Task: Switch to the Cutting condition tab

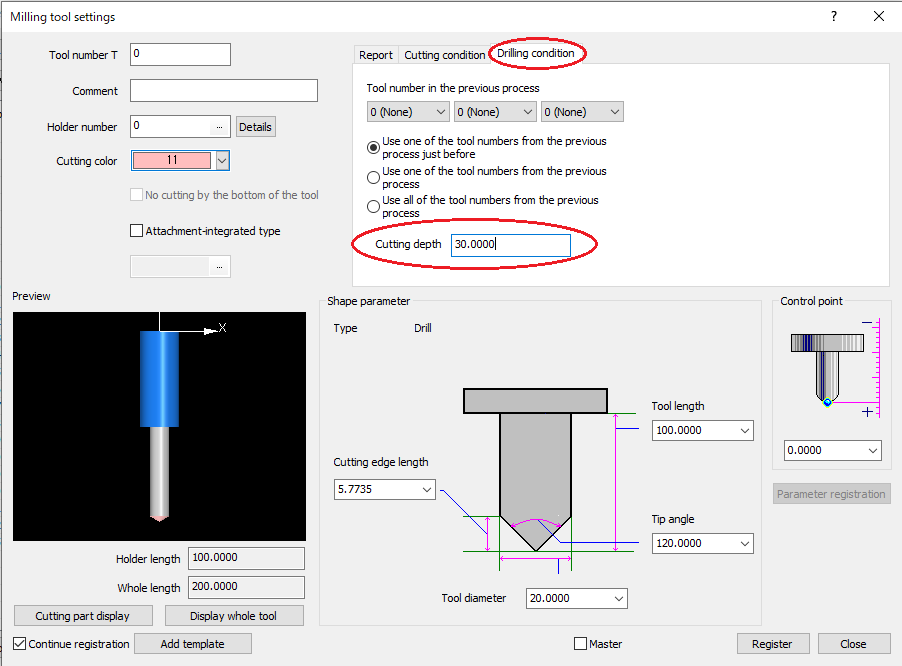Action: coord(444,55)
